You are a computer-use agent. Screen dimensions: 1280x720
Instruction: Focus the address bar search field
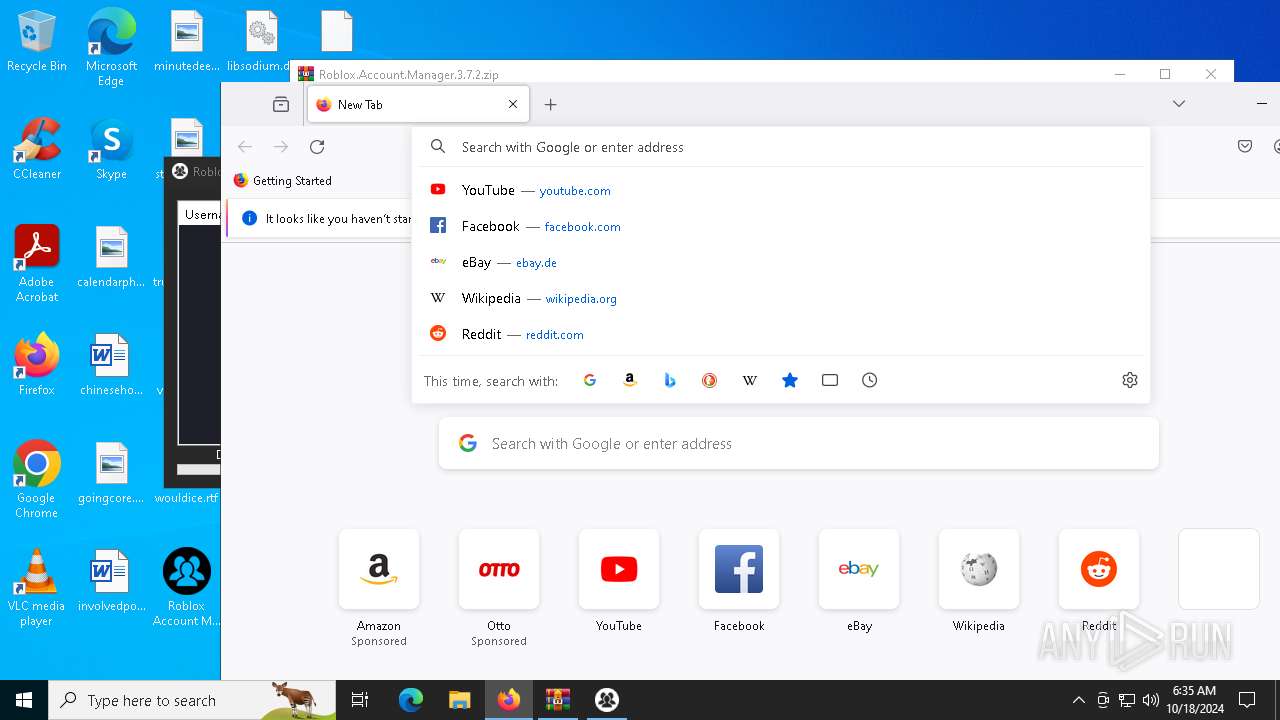pyautogui.click(x=780, y=147)
